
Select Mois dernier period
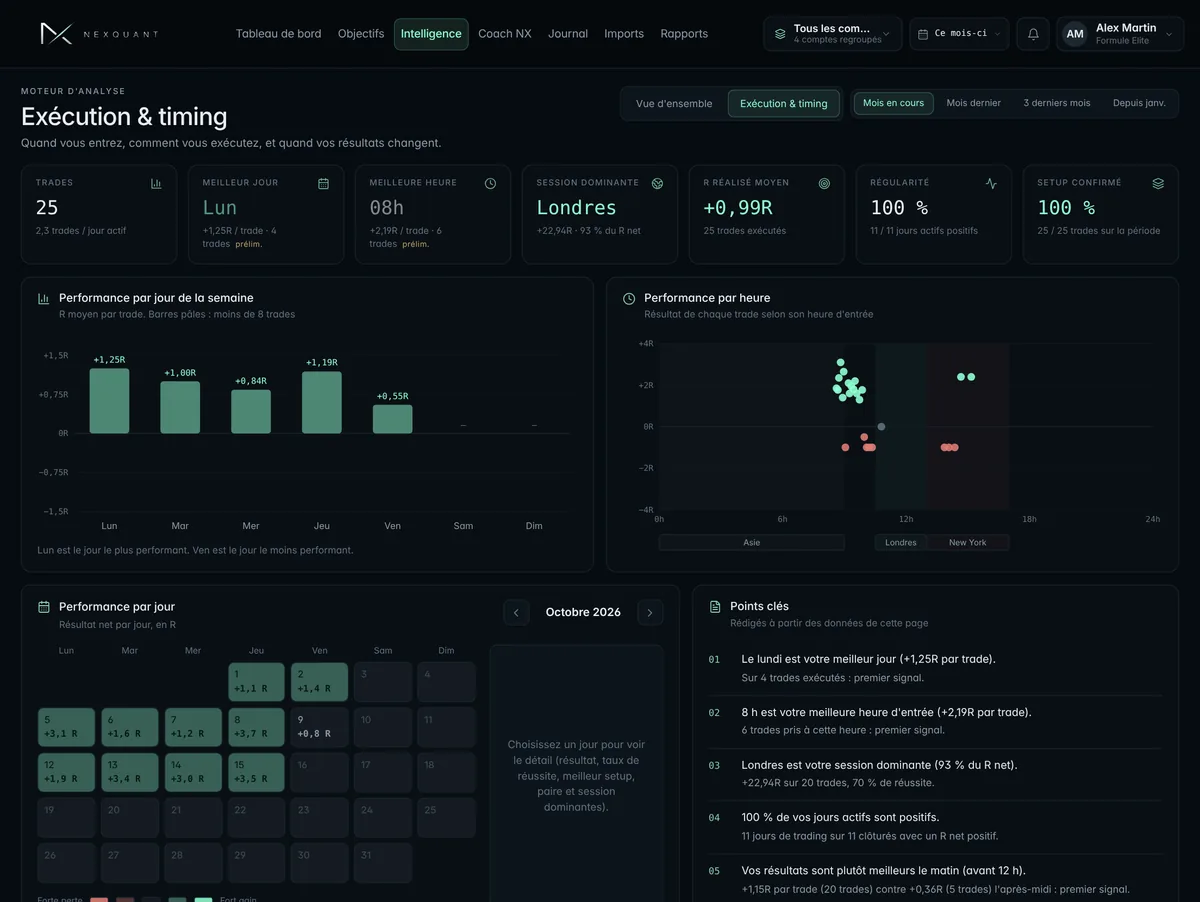coord(974,103)
